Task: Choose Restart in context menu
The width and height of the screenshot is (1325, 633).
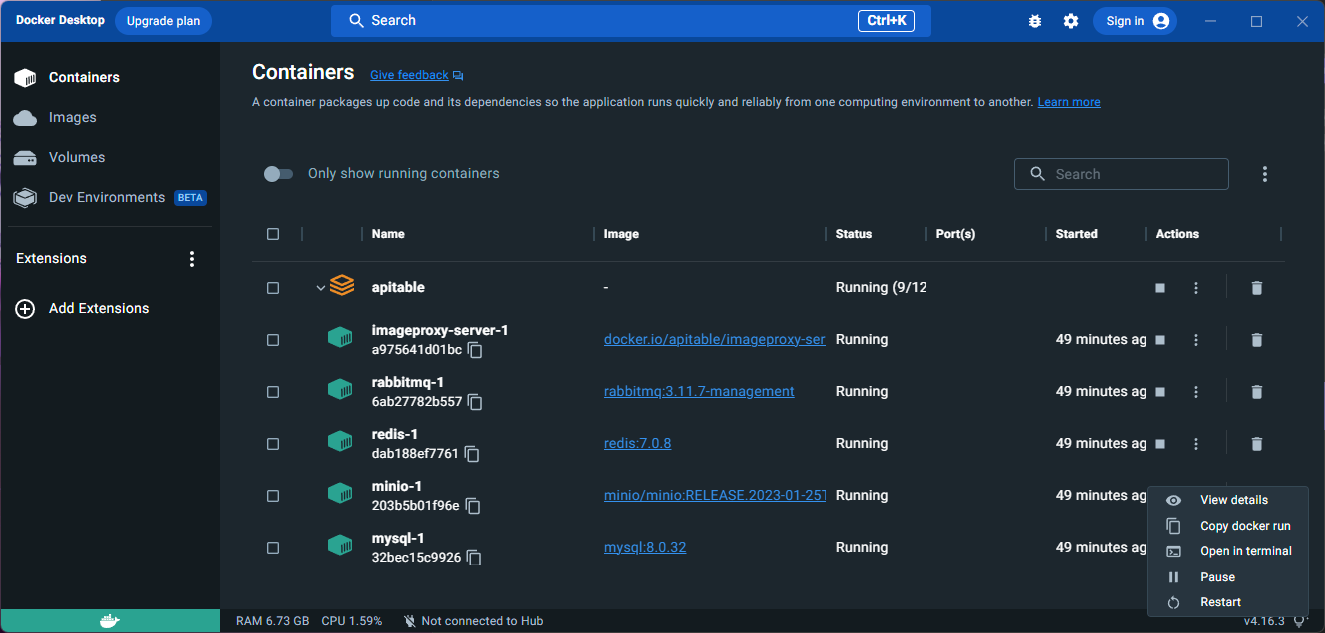Action: tap(1228, 602)
